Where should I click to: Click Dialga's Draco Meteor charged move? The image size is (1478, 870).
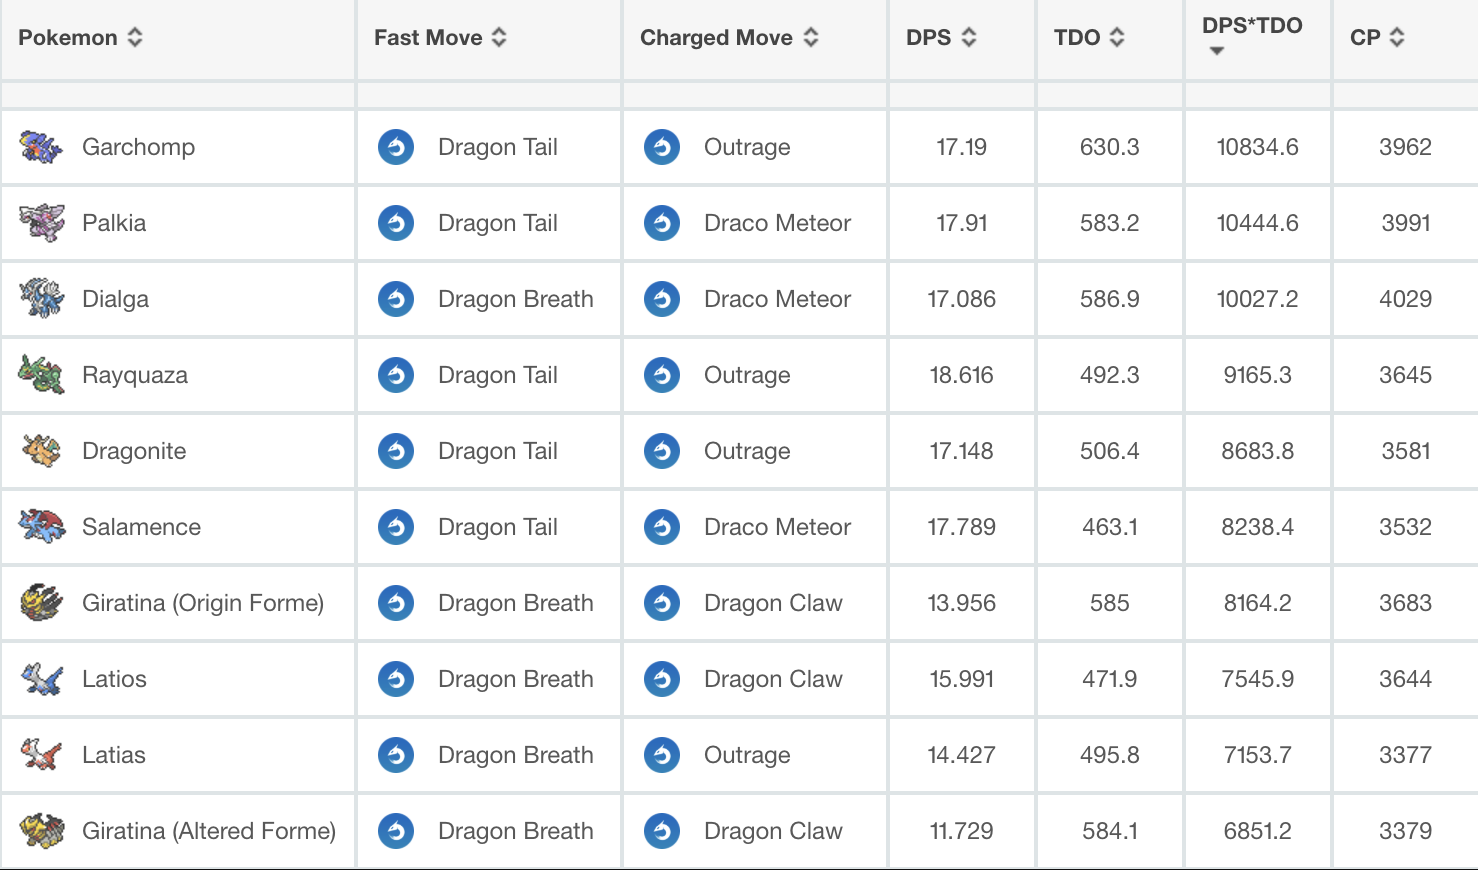tap(777, 299)
